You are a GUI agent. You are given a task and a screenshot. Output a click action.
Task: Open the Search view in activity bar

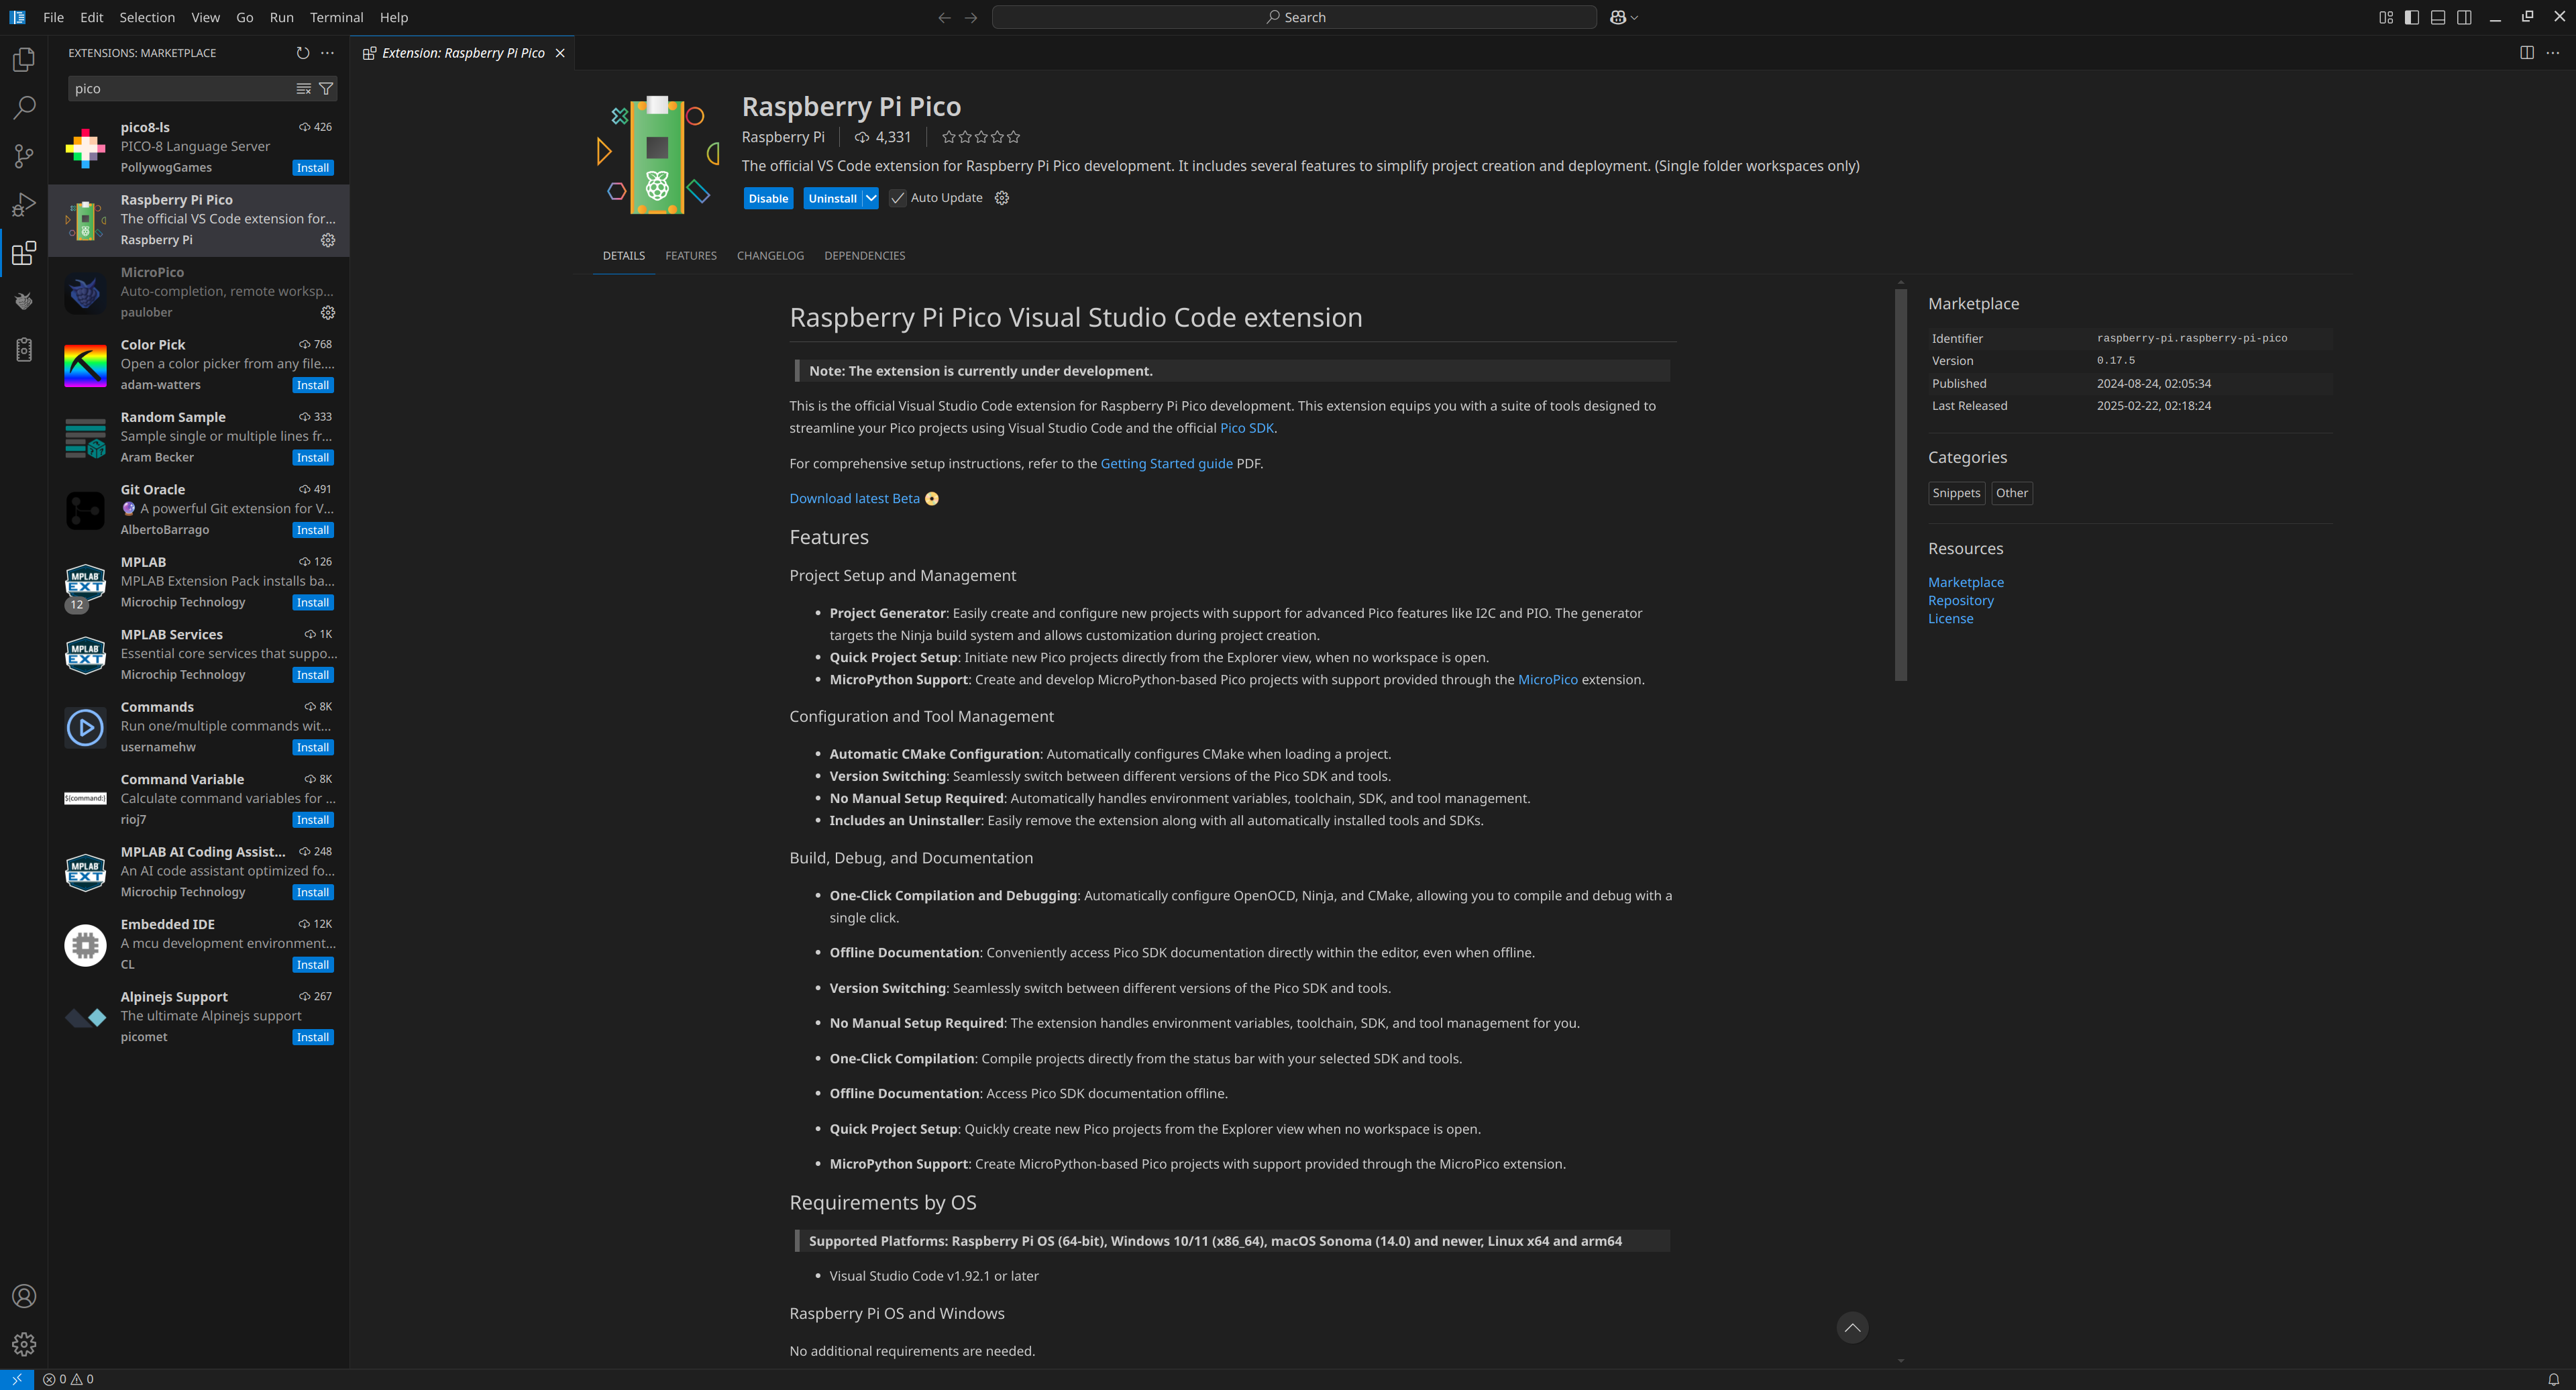click(x=24, y=108)
